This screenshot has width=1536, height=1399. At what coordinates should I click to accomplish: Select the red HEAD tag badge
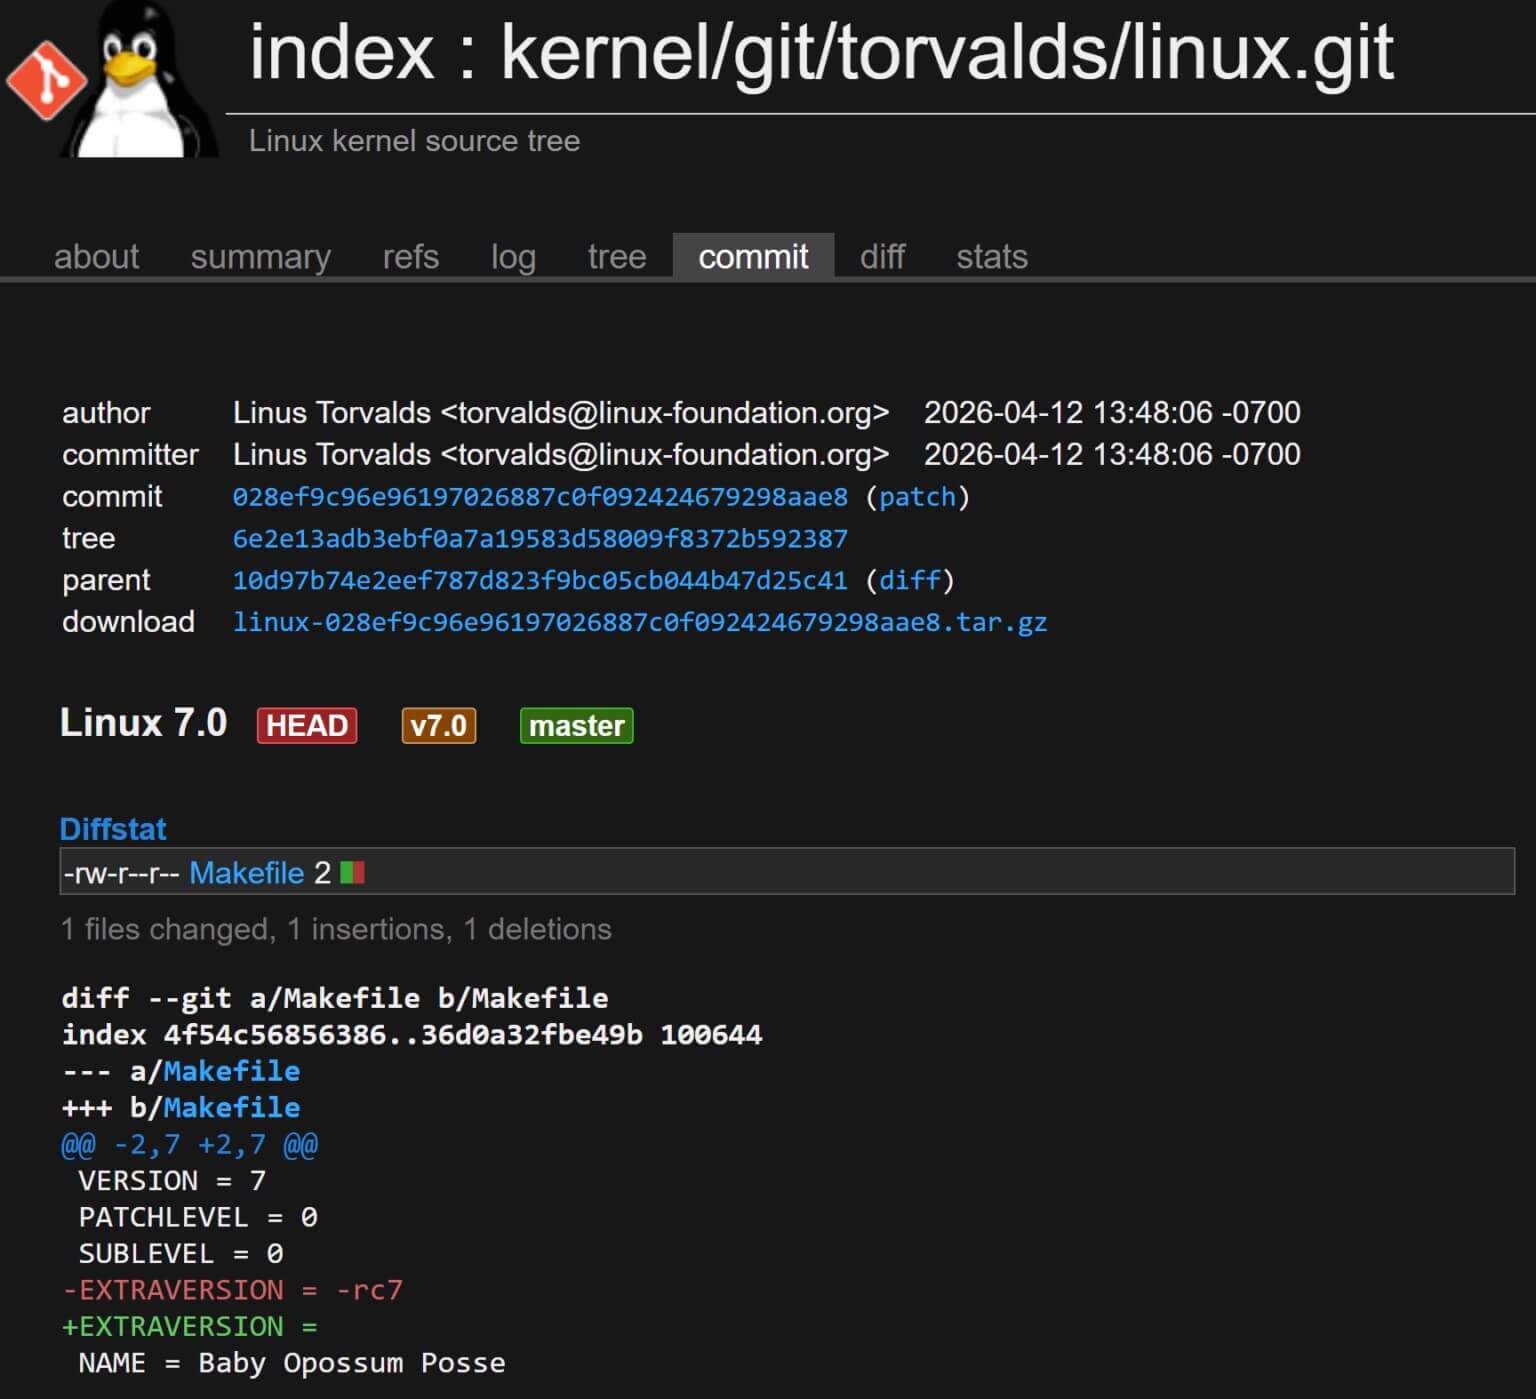pos(306,726)
